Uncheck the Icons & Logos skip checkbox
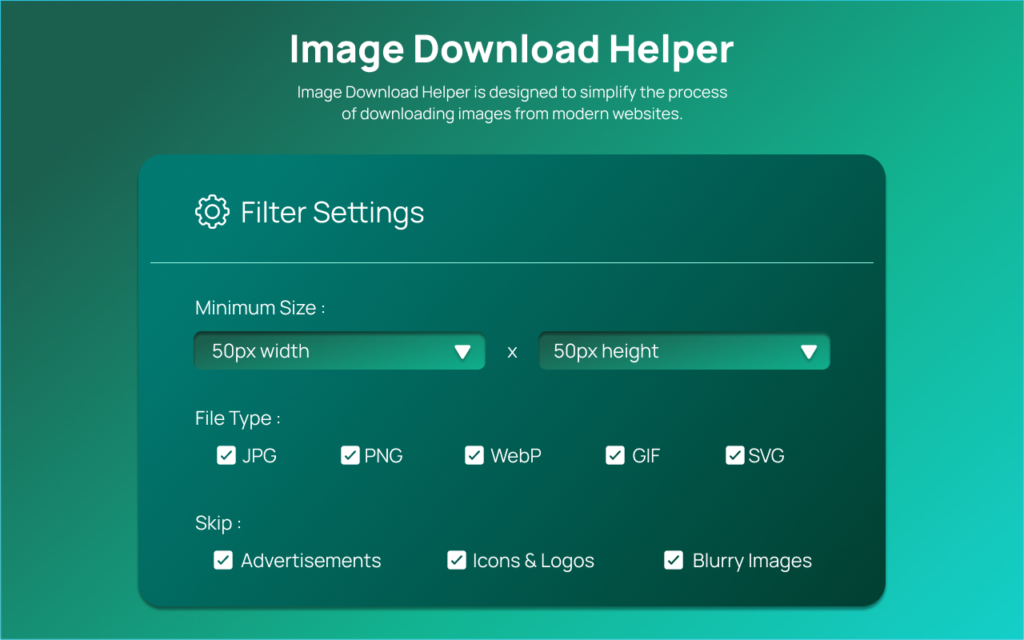This screenshot has width=1024, height=640. (456, 560)
